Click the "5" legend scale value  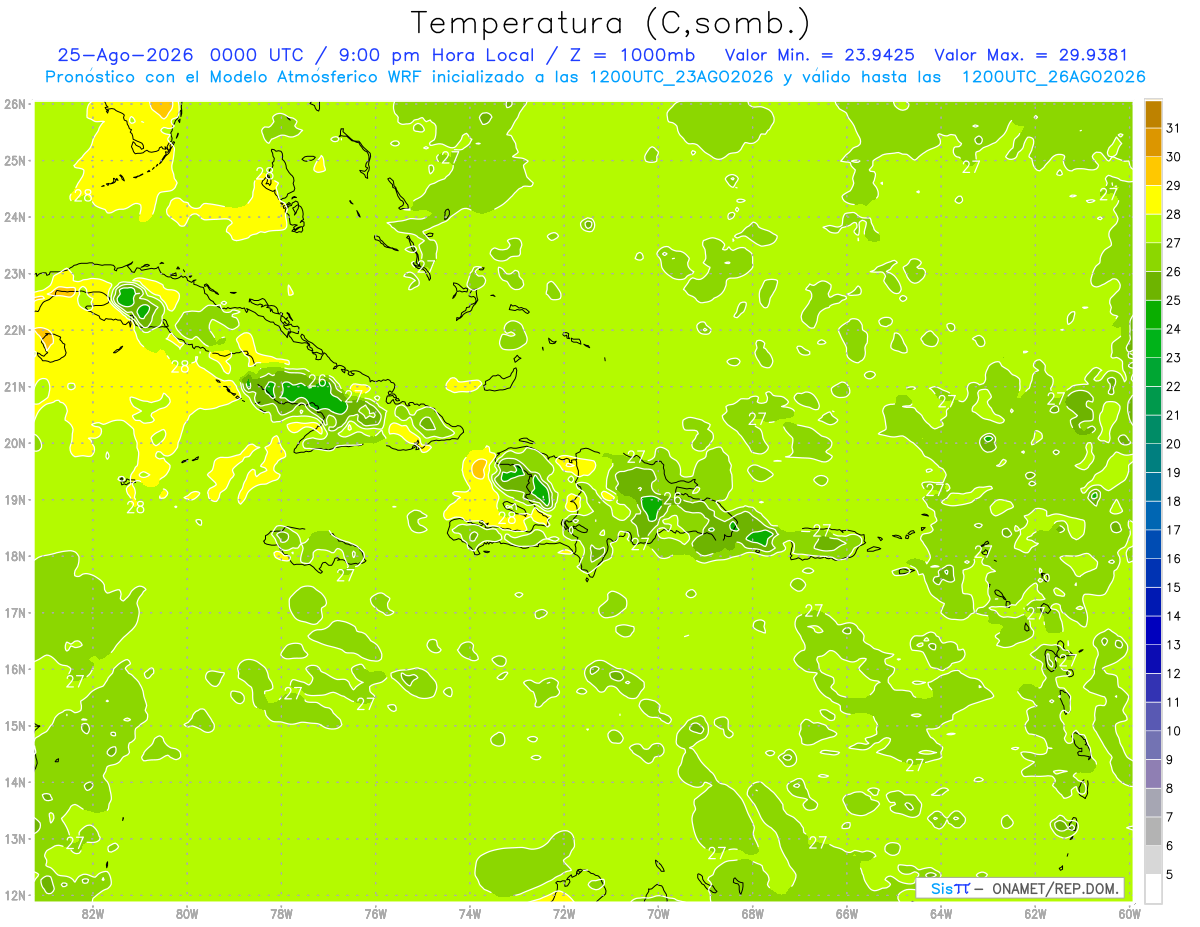1169,875
